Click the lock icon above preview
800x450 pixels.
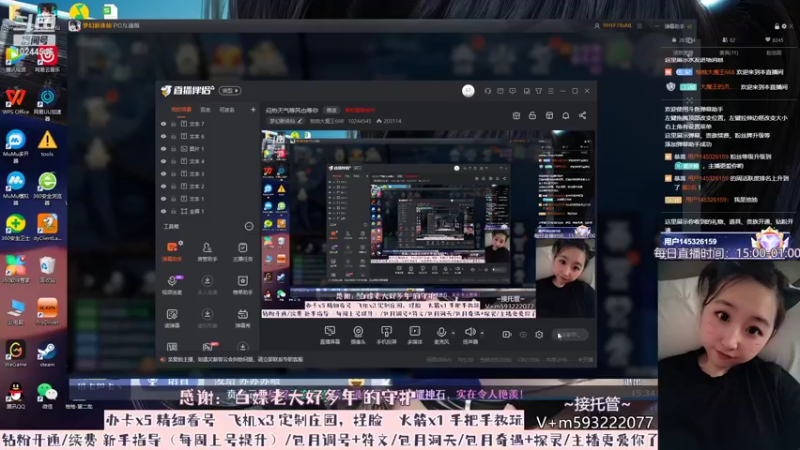[532, 115]
